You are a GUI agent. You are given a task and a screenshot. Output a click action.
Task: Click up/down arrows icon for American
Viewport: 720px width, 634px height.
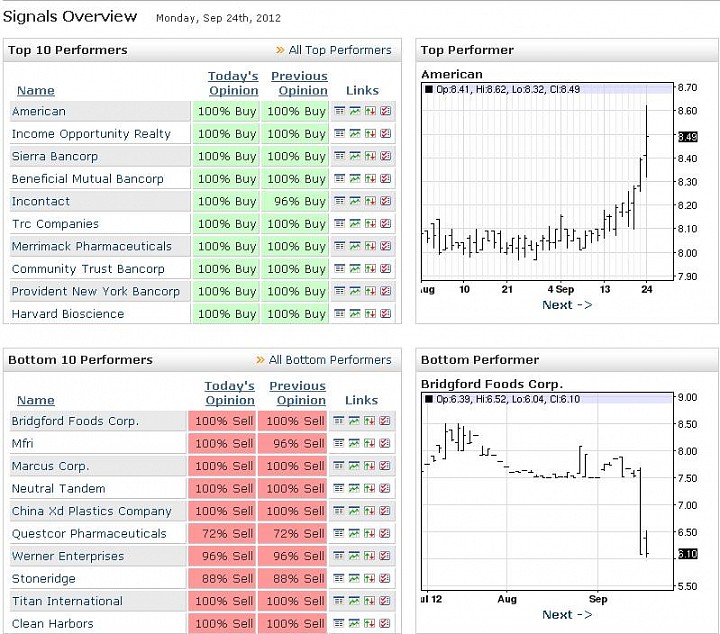[370, 111]
